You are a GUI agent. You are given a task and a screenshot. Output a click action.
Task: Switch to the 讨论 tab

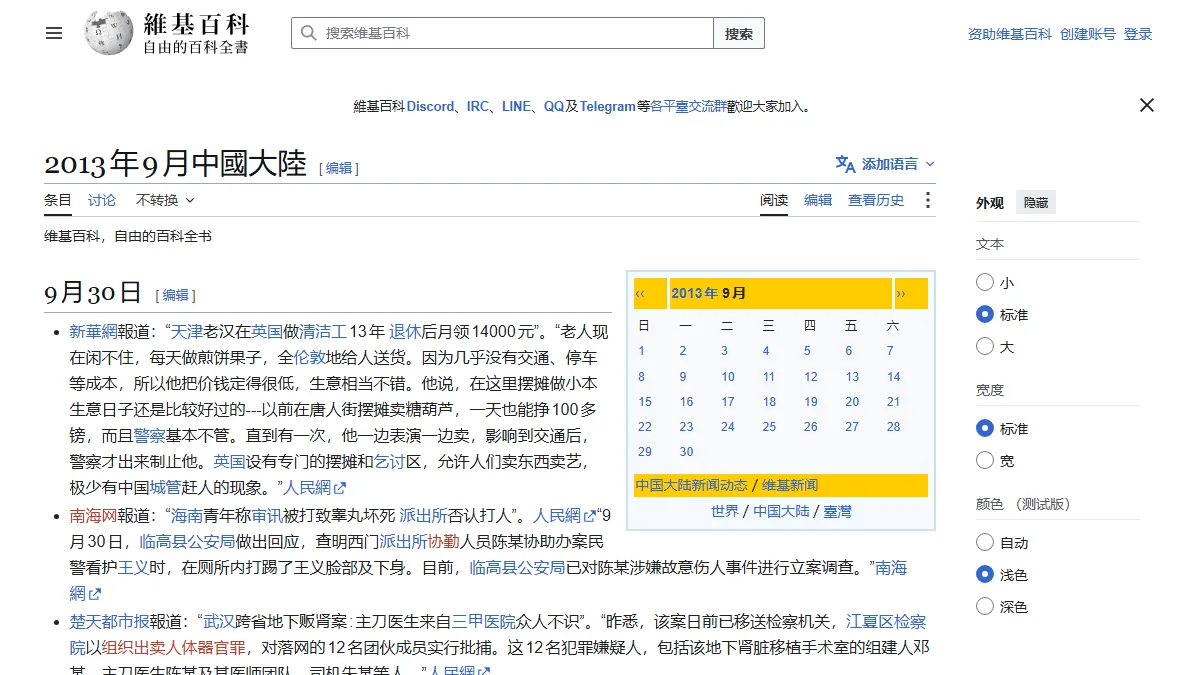tap(102, 200)
